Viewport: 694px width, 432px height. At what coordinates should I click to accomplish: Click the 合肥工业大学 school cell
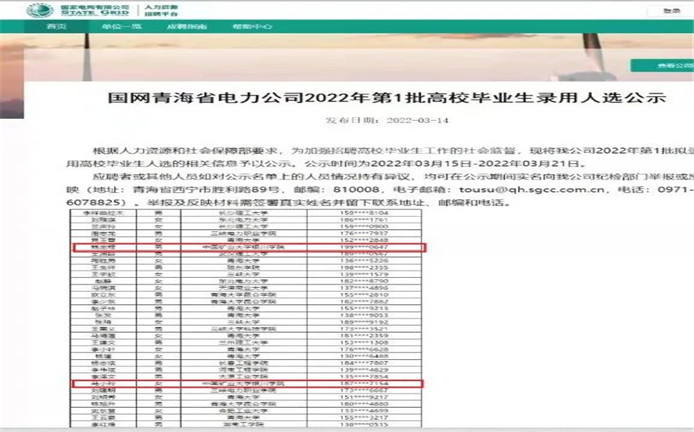[243, 411]
